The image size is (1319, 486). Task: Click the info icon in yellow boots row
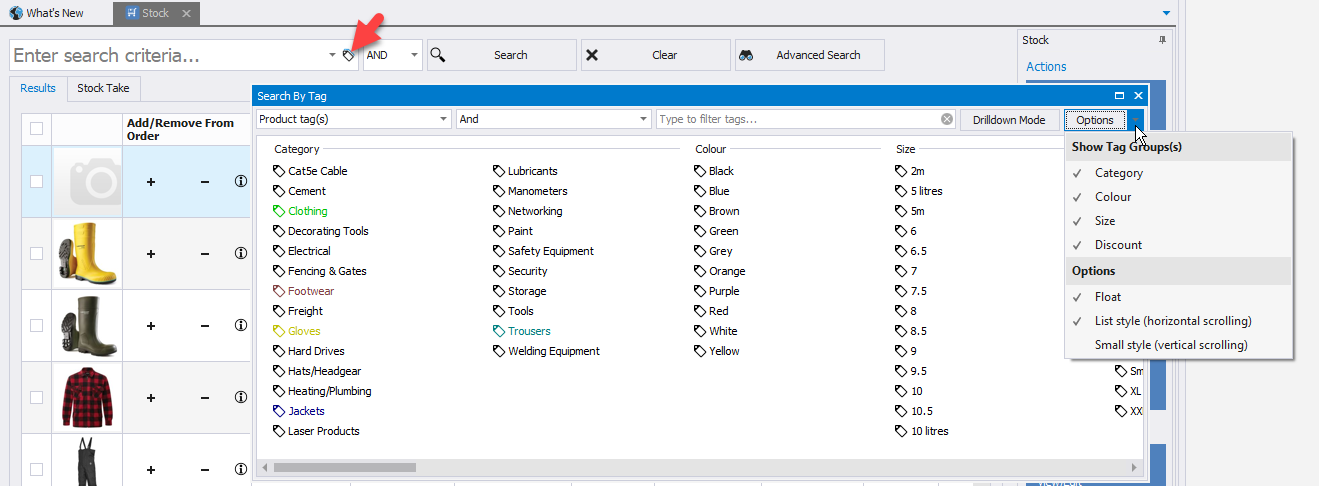tap(240, 254)
